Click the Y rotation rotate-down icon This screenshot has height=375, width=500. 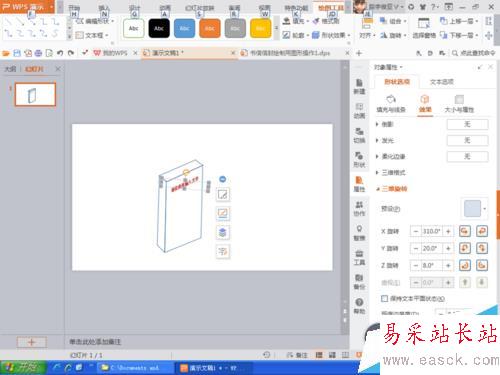481,248
